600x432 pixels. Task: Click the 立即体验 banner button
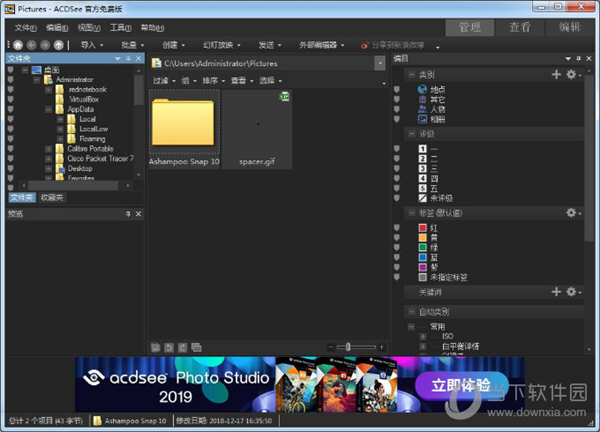tap(461, 385)
